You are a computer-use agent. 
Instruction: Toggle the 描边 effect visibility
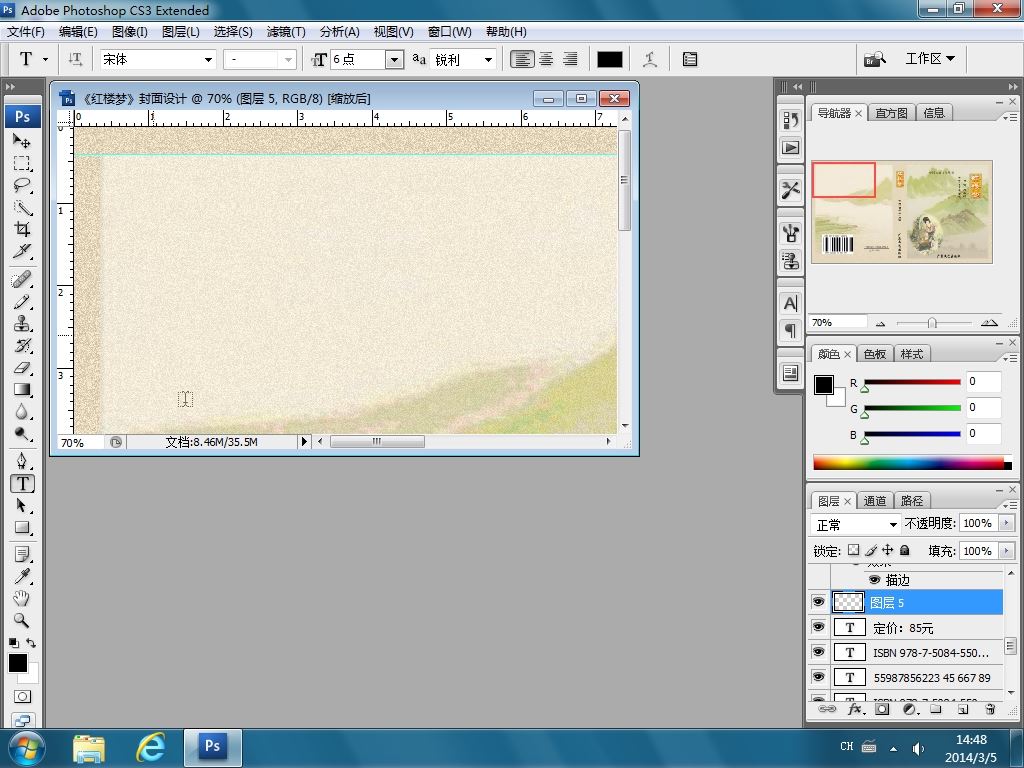pyautogui.click(x=874, y=579)
